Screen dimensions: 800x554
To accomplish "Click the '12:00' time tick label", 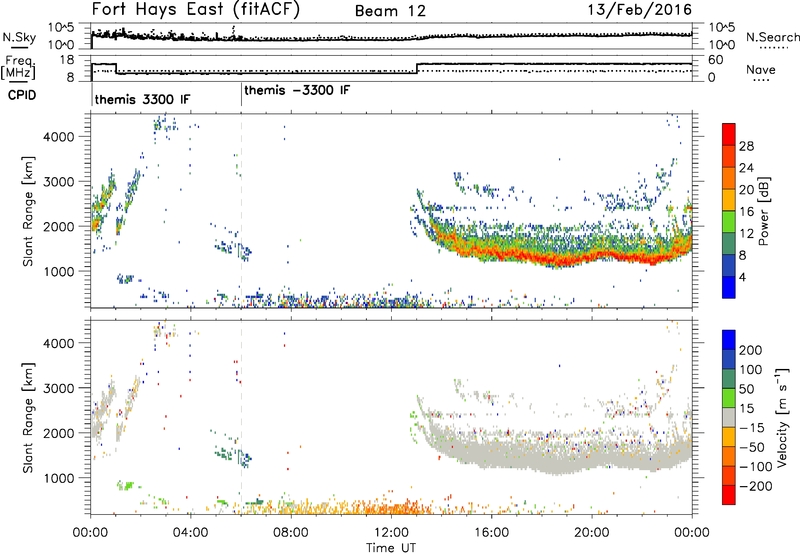I will [391, 533].
